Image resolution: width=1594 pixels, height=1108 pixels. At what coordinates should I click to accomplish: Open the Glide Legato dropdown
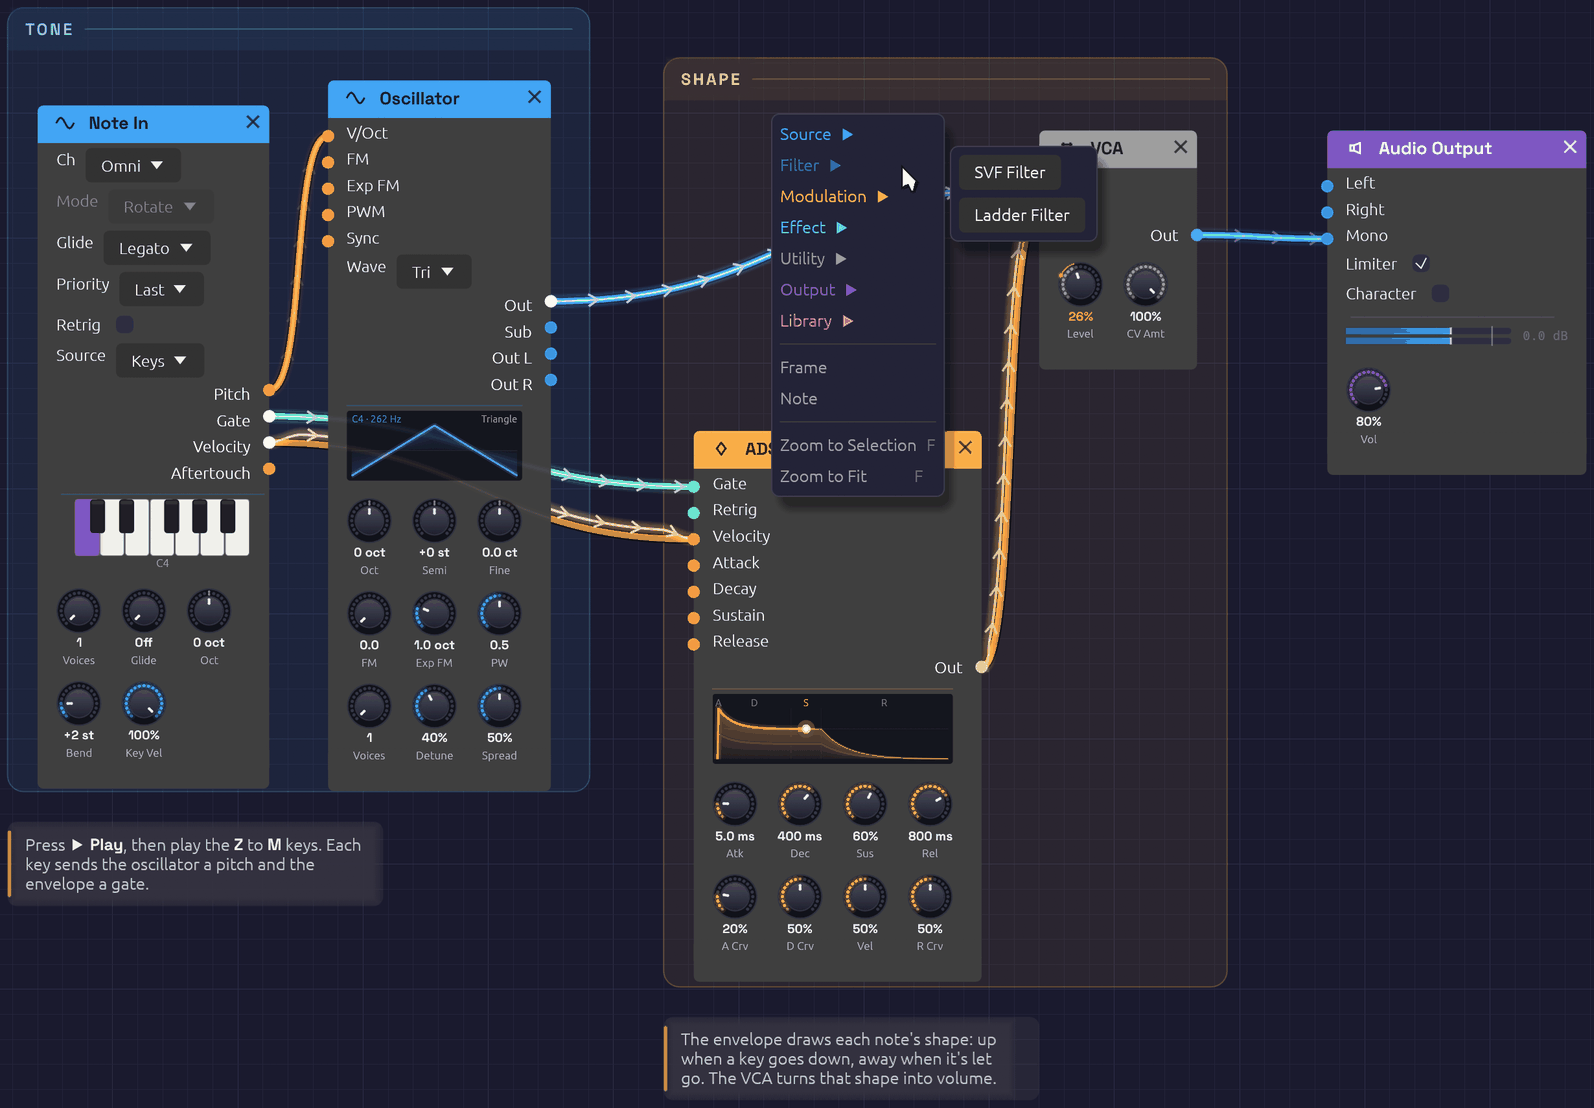point(156,248)
